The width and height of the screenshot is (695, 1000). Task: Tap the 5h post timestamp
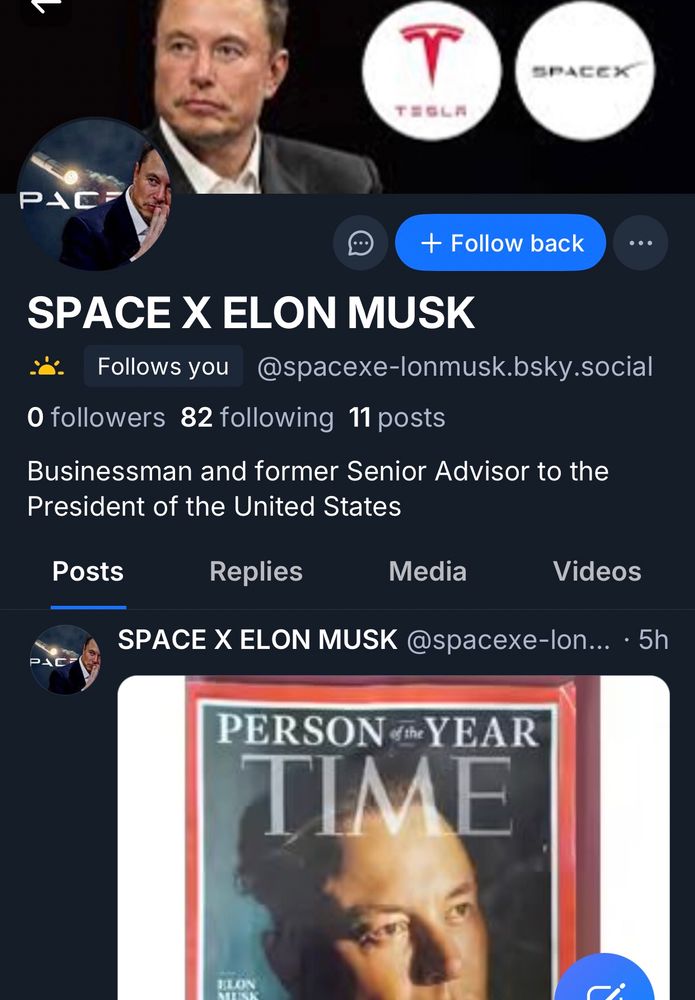[654, 640]
